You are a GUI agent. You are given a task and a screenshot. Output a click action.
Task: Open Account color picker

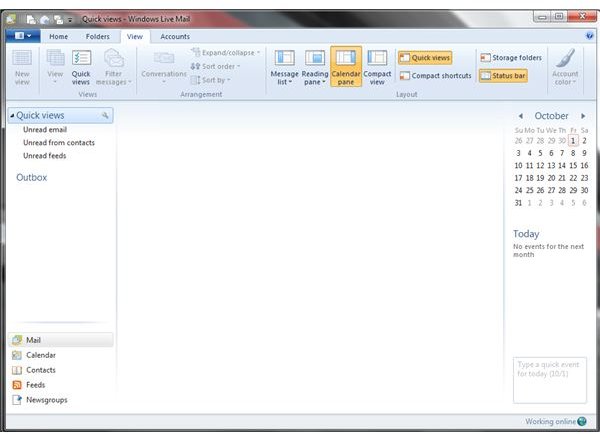(565, 67)
